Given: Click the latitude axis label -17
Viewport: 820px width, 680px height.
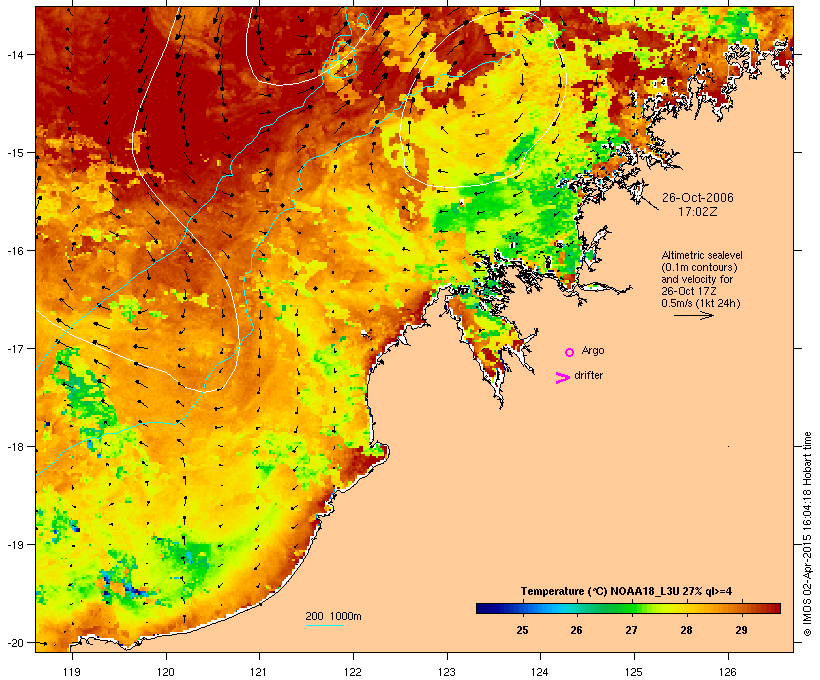Looking at the screenshot, I should pyautogui.click(x=14, y=348).
